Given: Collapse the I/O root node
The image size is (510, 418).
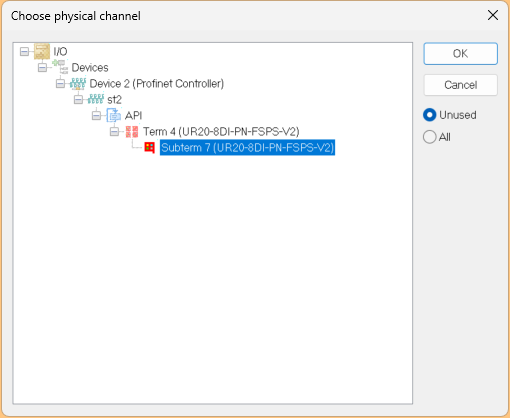Looking at the screenshot, I should click(24, 51).
